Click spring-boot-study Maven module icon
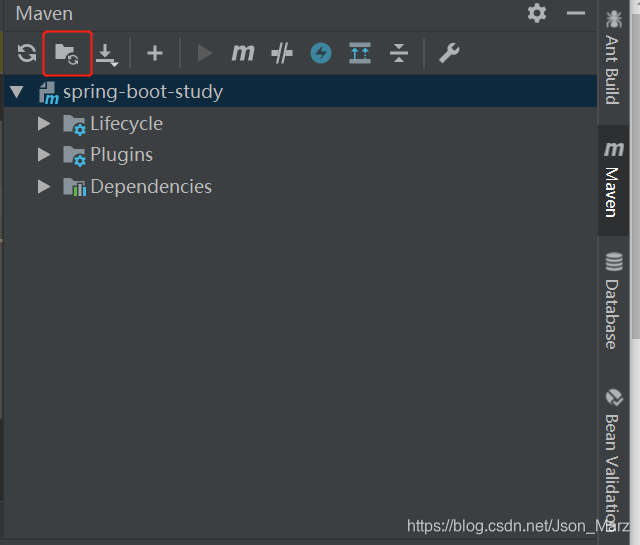 (x=49, y=93)
